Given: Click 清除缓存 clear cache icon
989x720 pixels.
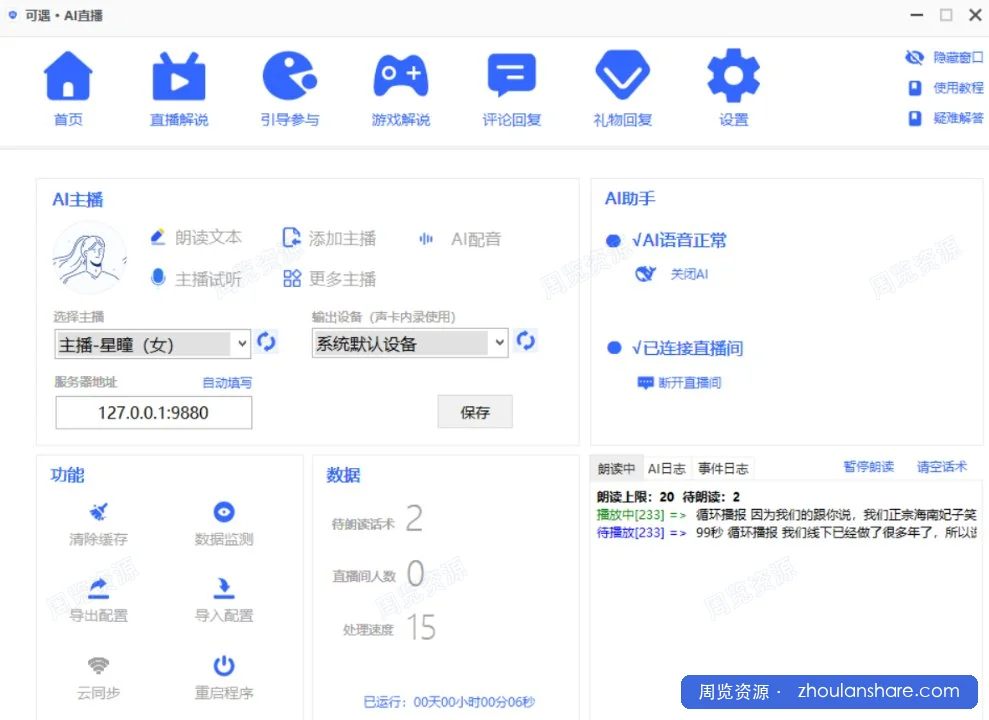Looking at the screenshot, I should click(98, 511).
